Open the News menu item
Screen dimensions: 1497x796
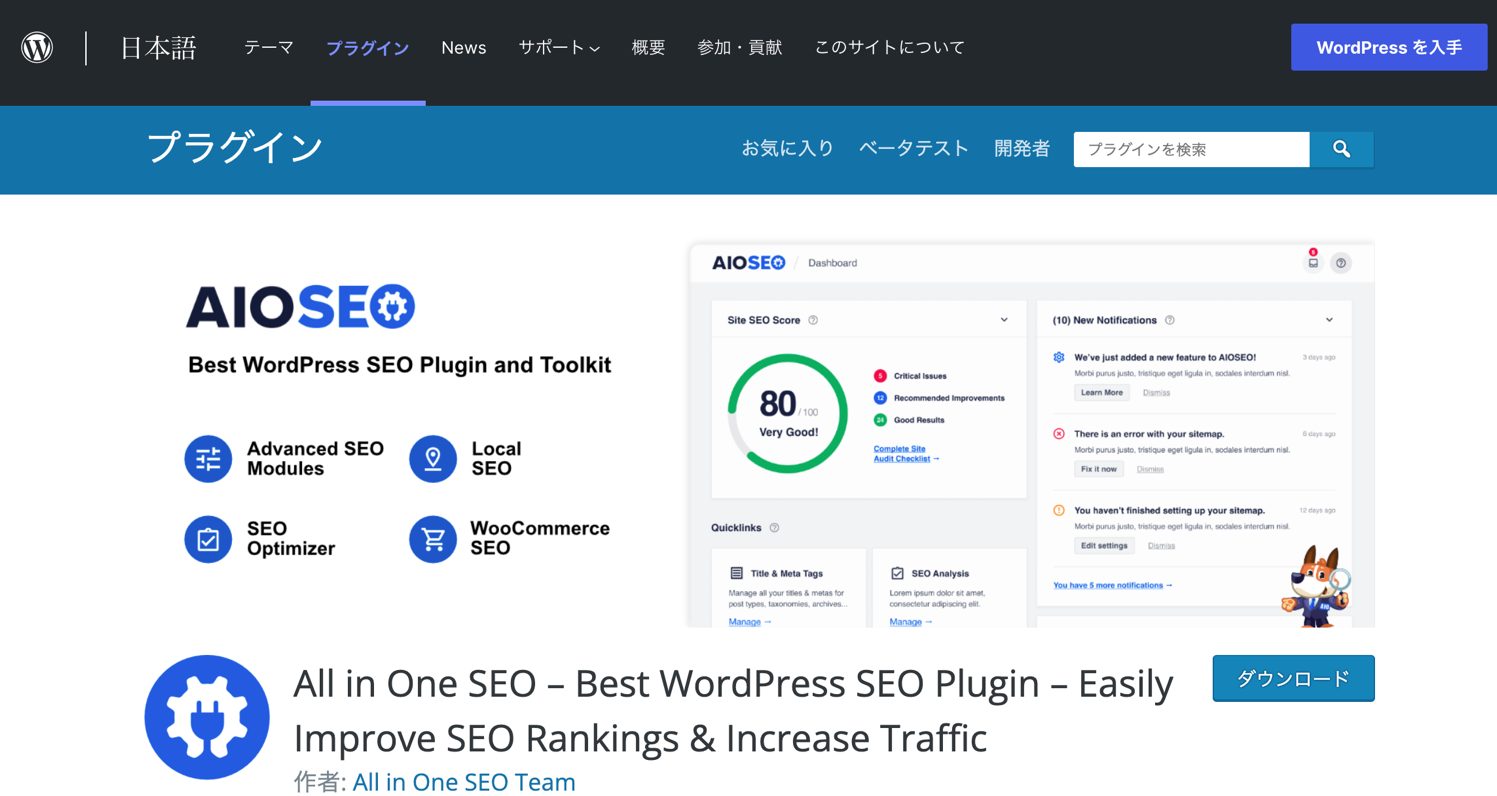[x=463, y=47]
